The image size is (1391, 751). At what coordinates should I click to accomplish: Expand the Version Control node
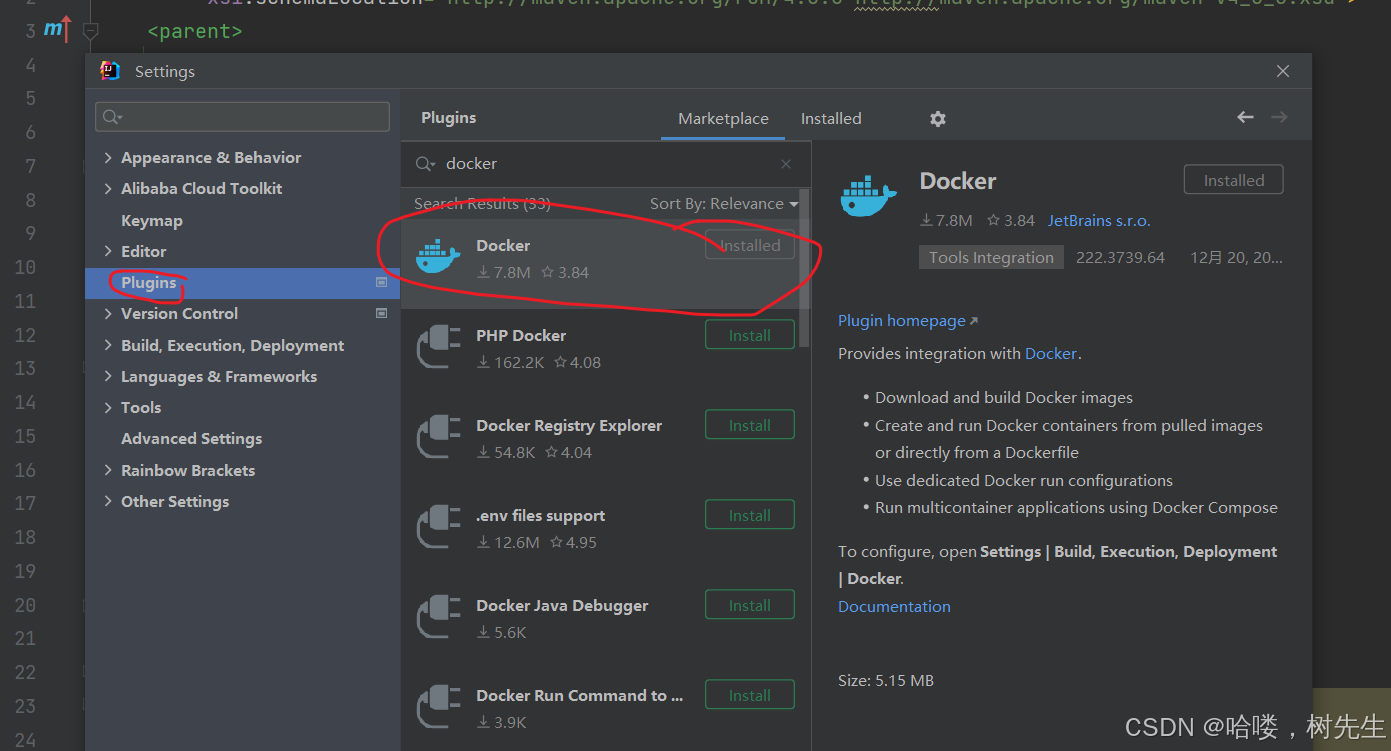108,314
